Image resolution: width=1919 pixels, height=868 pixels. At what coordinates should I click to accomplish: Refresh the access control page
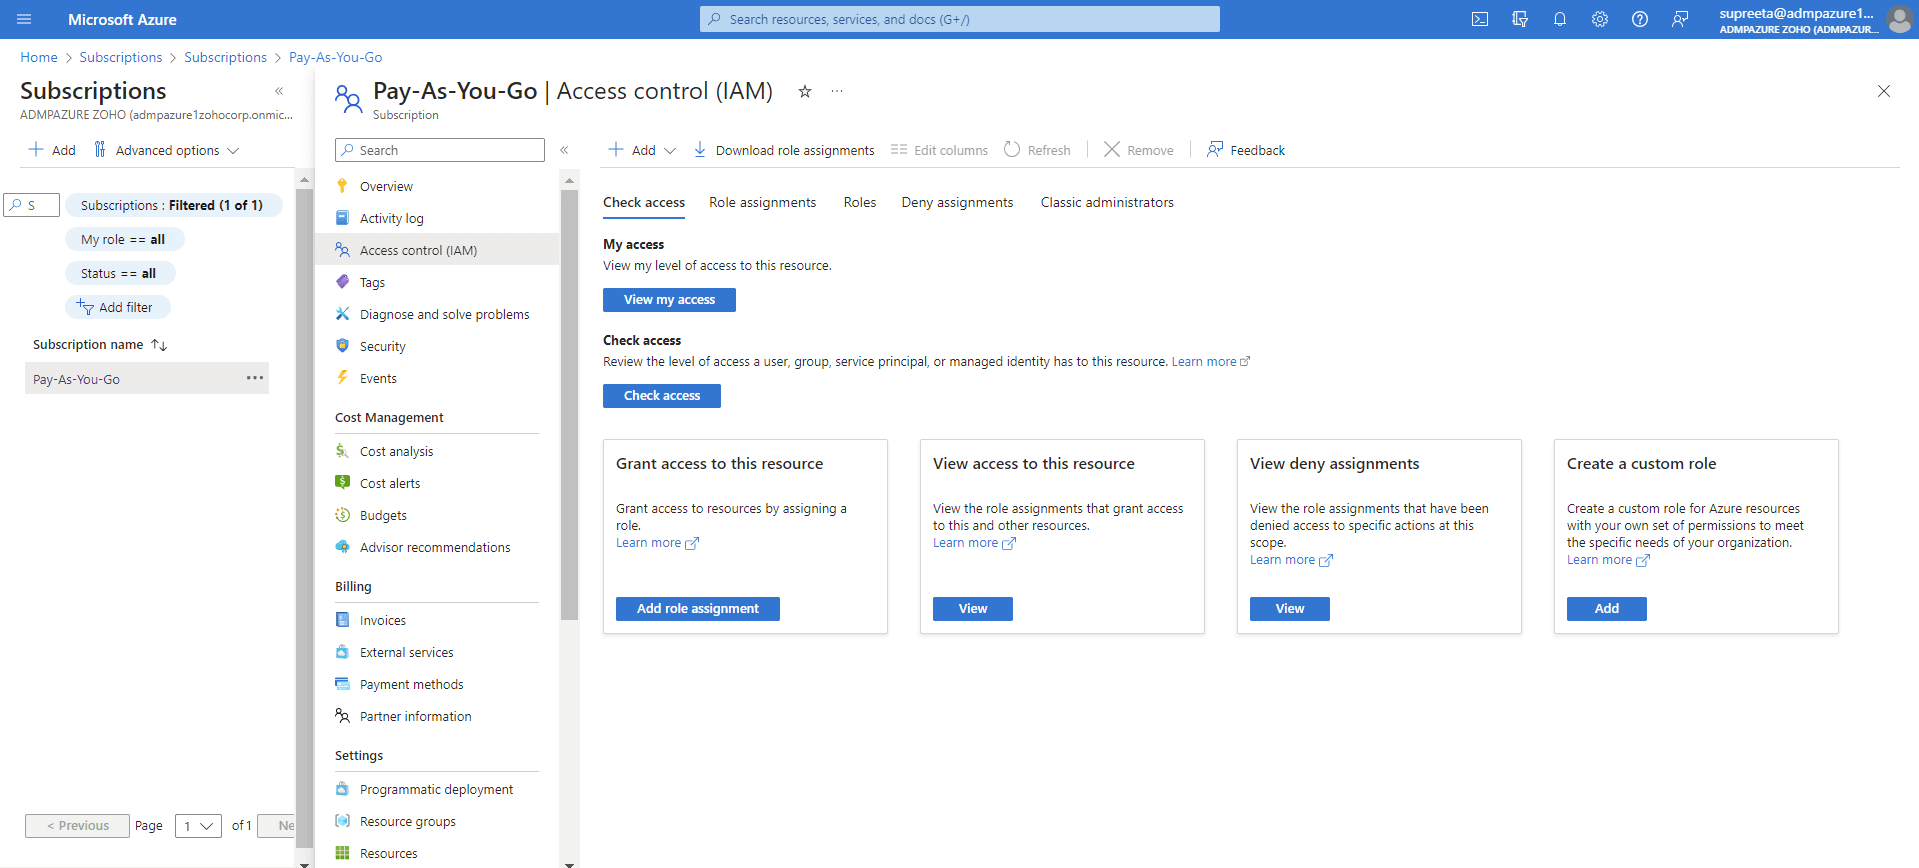pyautogui.click(x=1037, y=150)
